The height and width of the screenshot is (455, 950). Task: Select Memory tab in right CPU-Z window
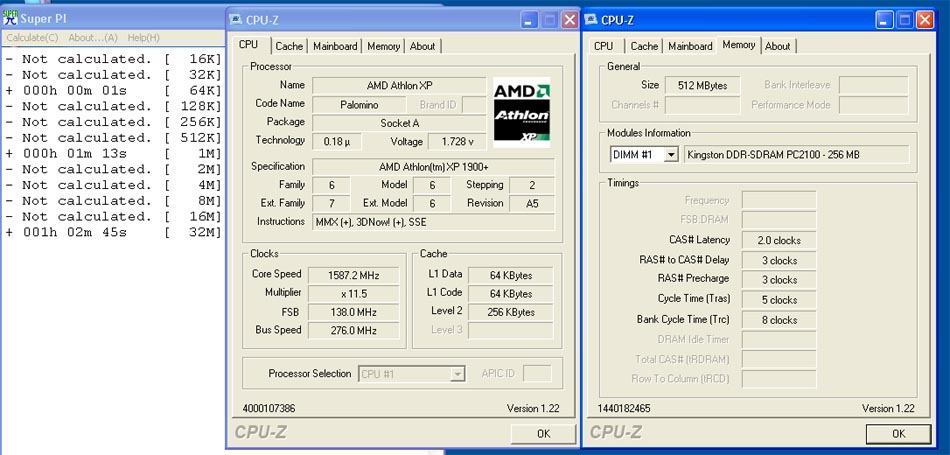[739, 45]
